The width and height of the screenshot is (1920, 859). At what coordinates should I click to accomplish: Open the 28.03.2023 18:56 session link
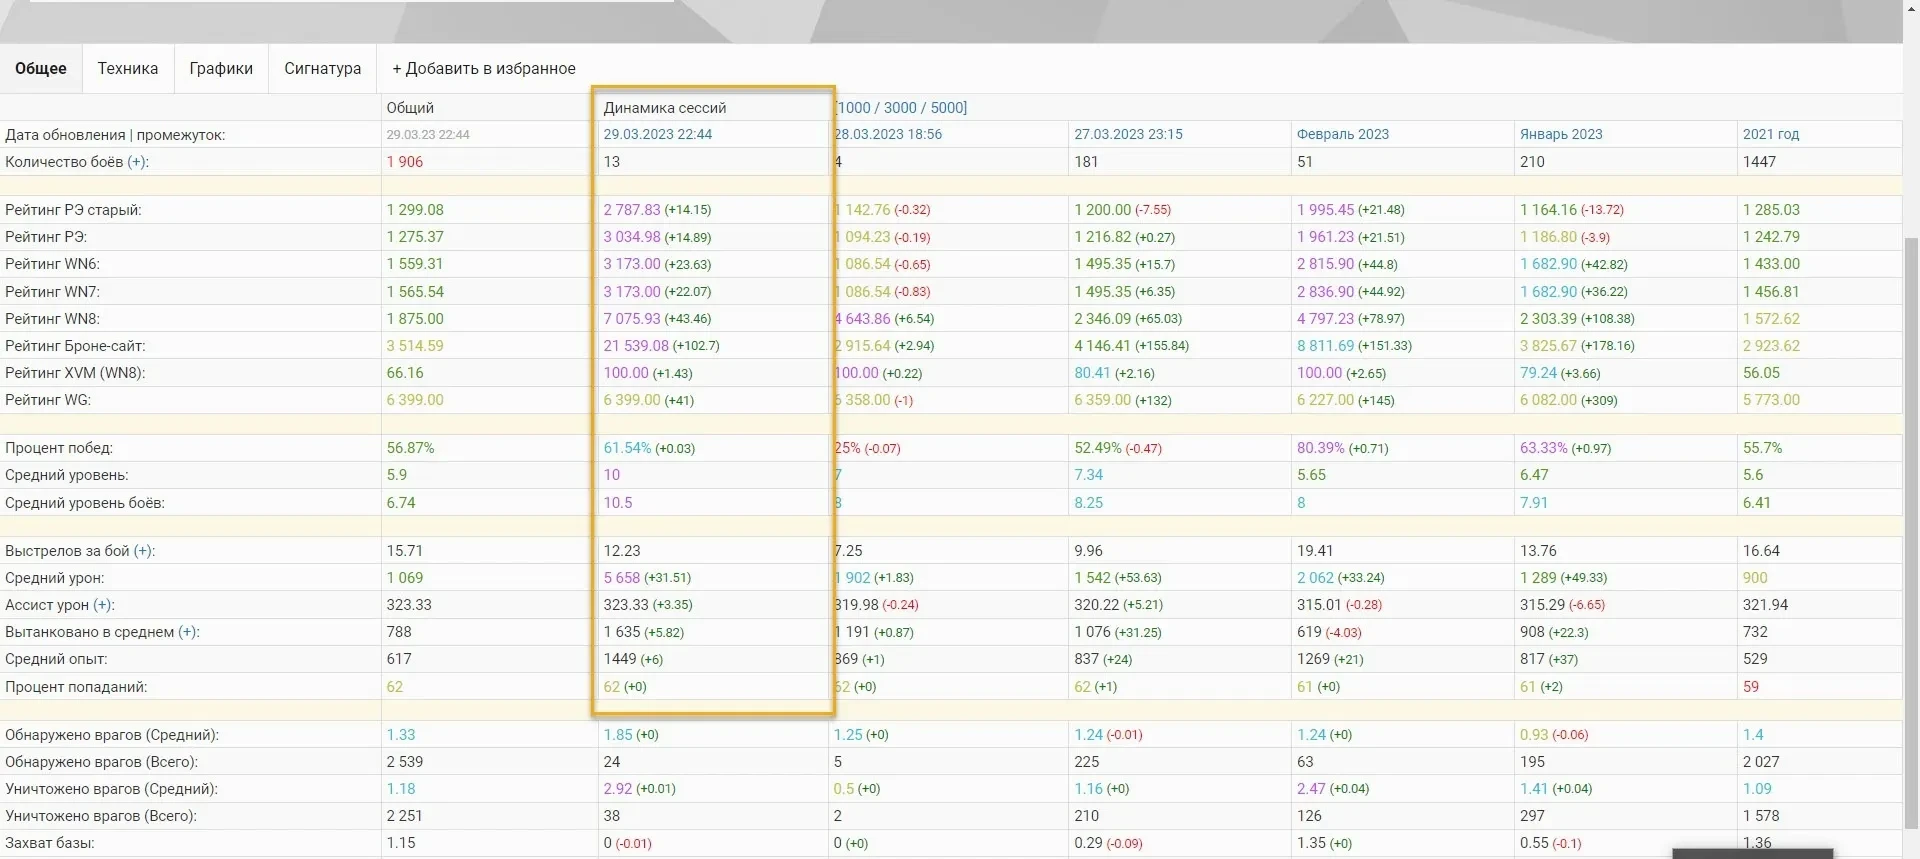click(x=889, y=134)
